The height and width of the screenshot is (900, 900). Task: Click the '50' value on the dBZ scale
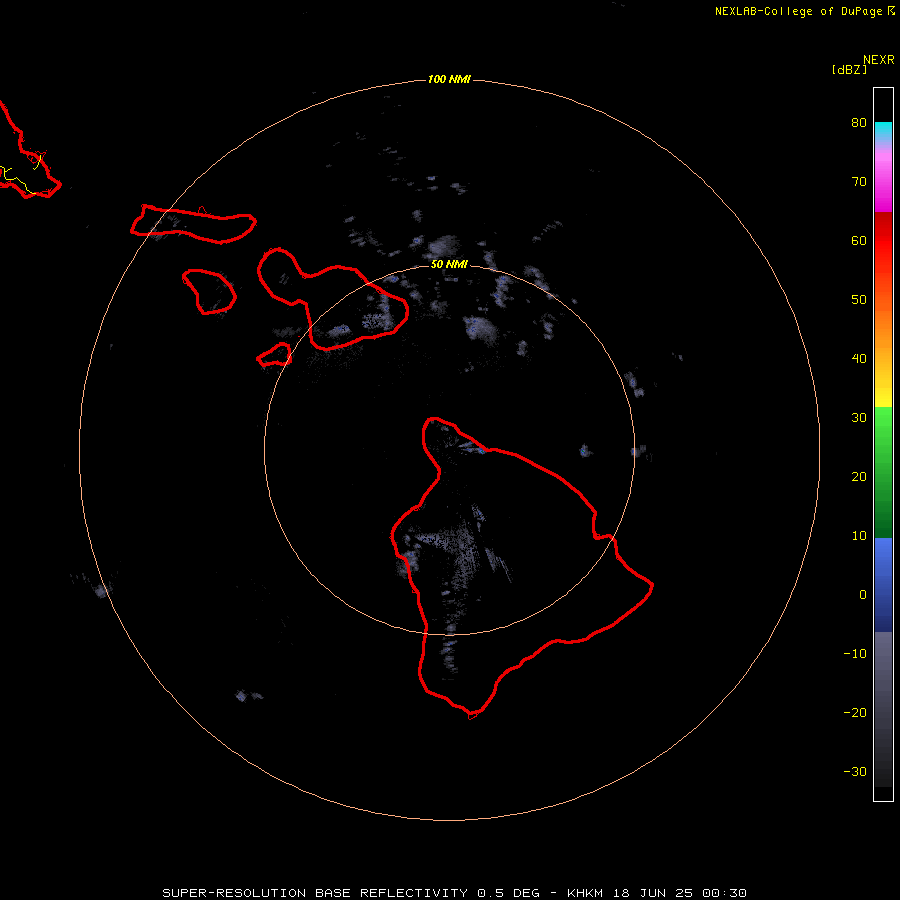click(x=859, y=300)
